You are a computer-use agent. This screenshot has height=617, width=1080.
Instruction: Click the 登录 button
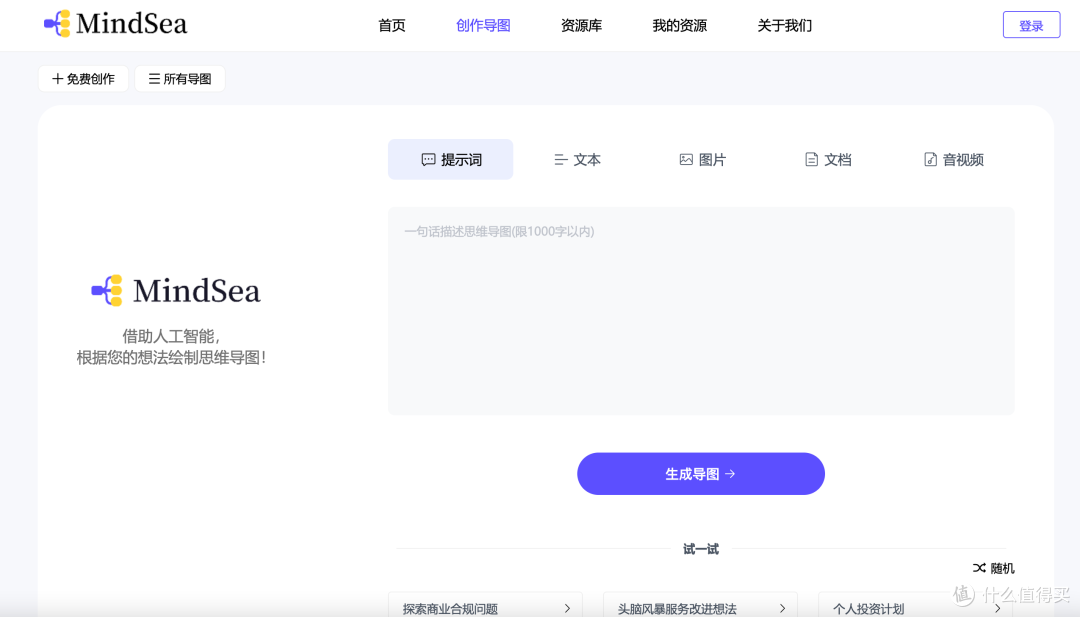click(x=1031, y=25)
